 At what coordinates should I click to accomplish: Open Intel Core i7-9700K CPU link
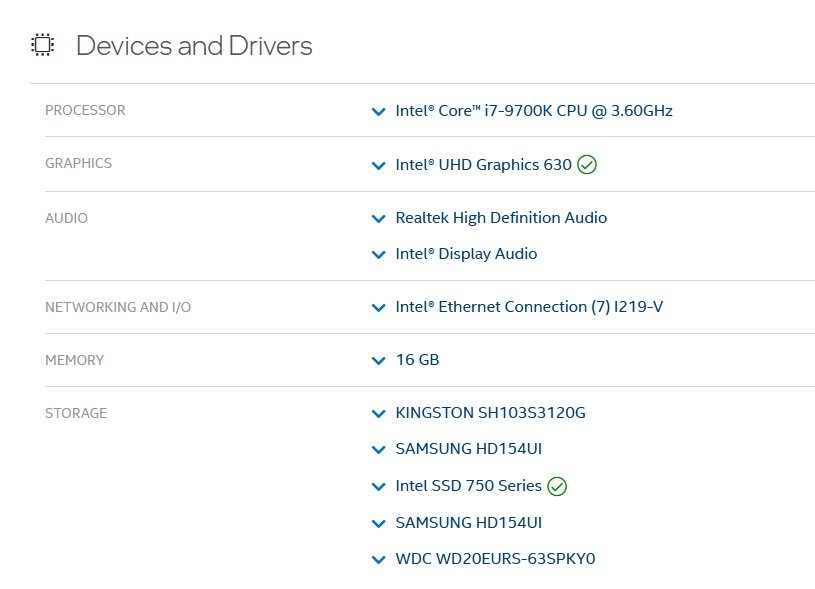click(534, 111)
